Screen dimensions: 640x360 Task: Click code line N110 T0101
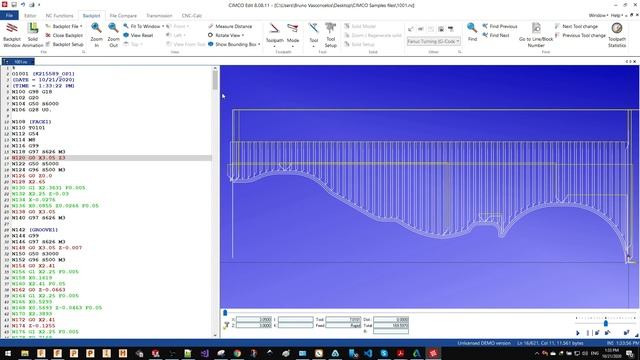[28, 128]
